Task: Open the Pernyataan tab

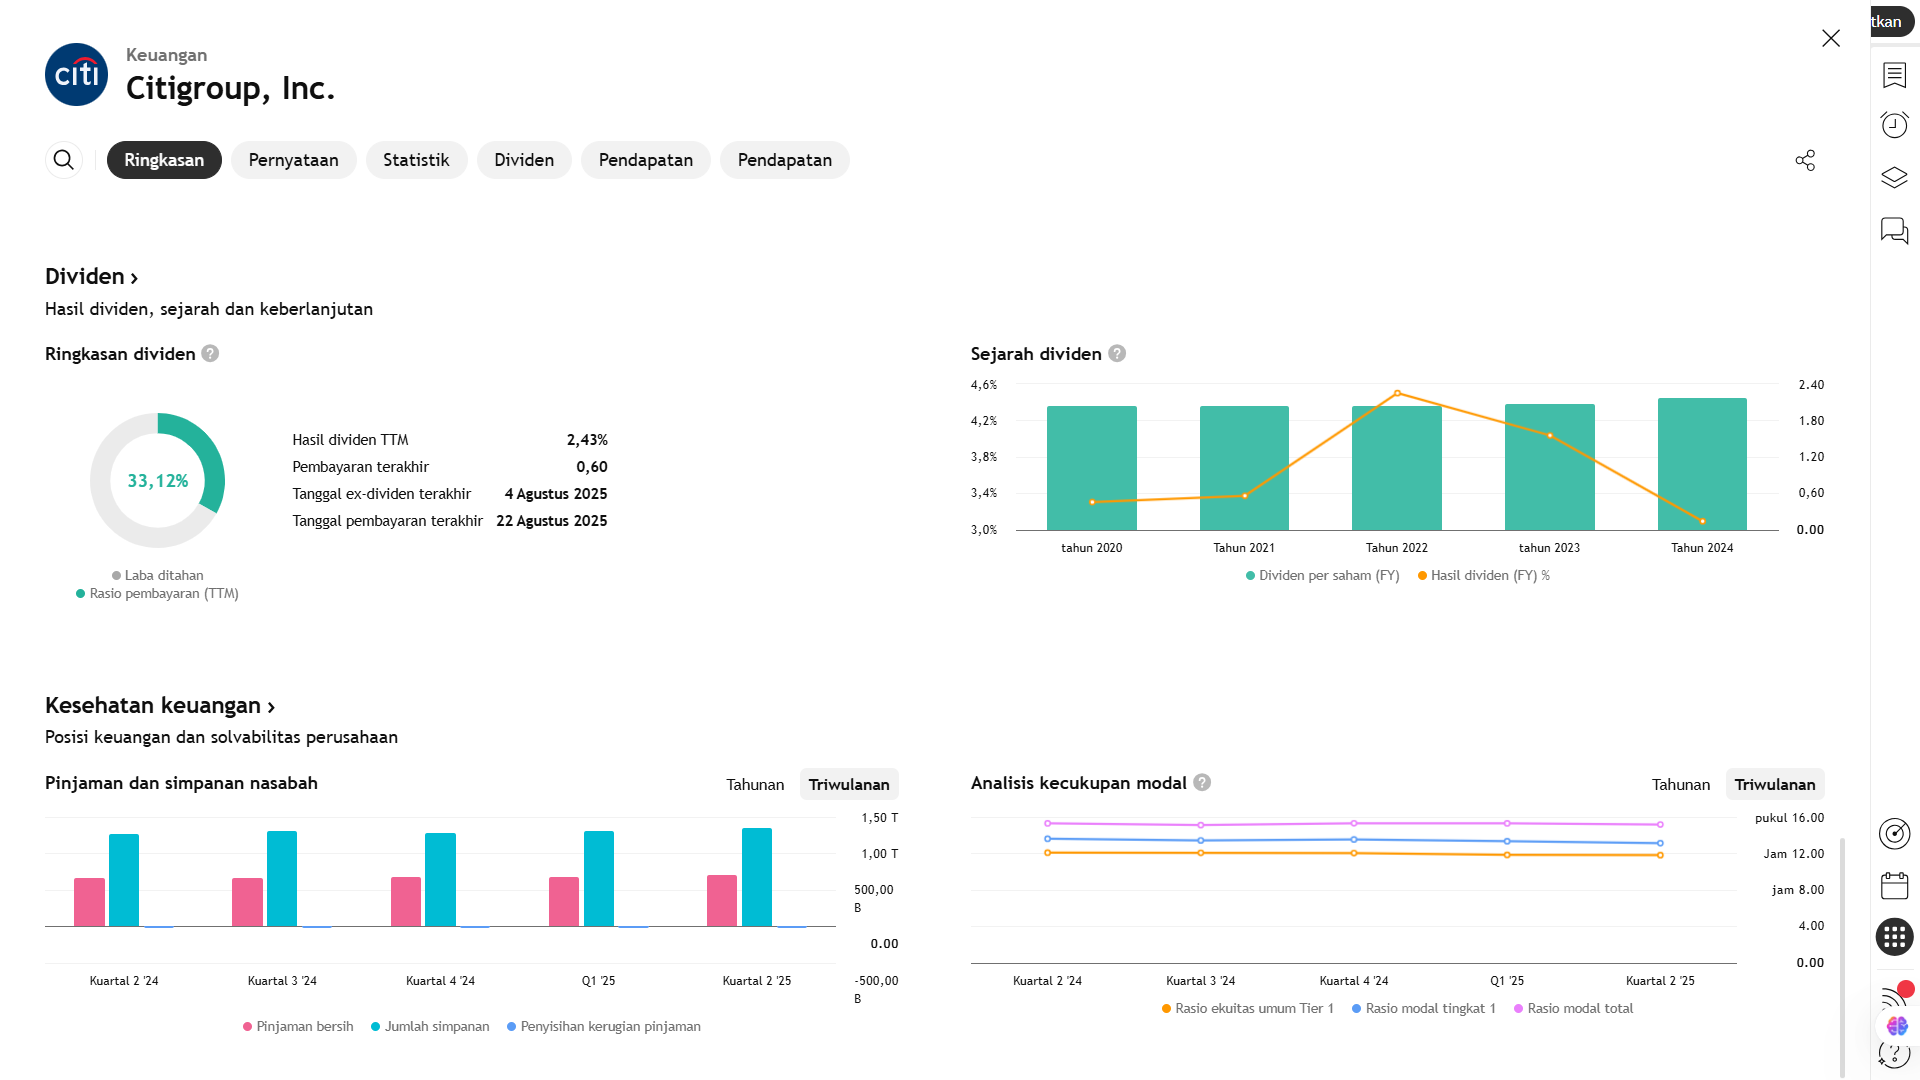Action: coord(293,160)
